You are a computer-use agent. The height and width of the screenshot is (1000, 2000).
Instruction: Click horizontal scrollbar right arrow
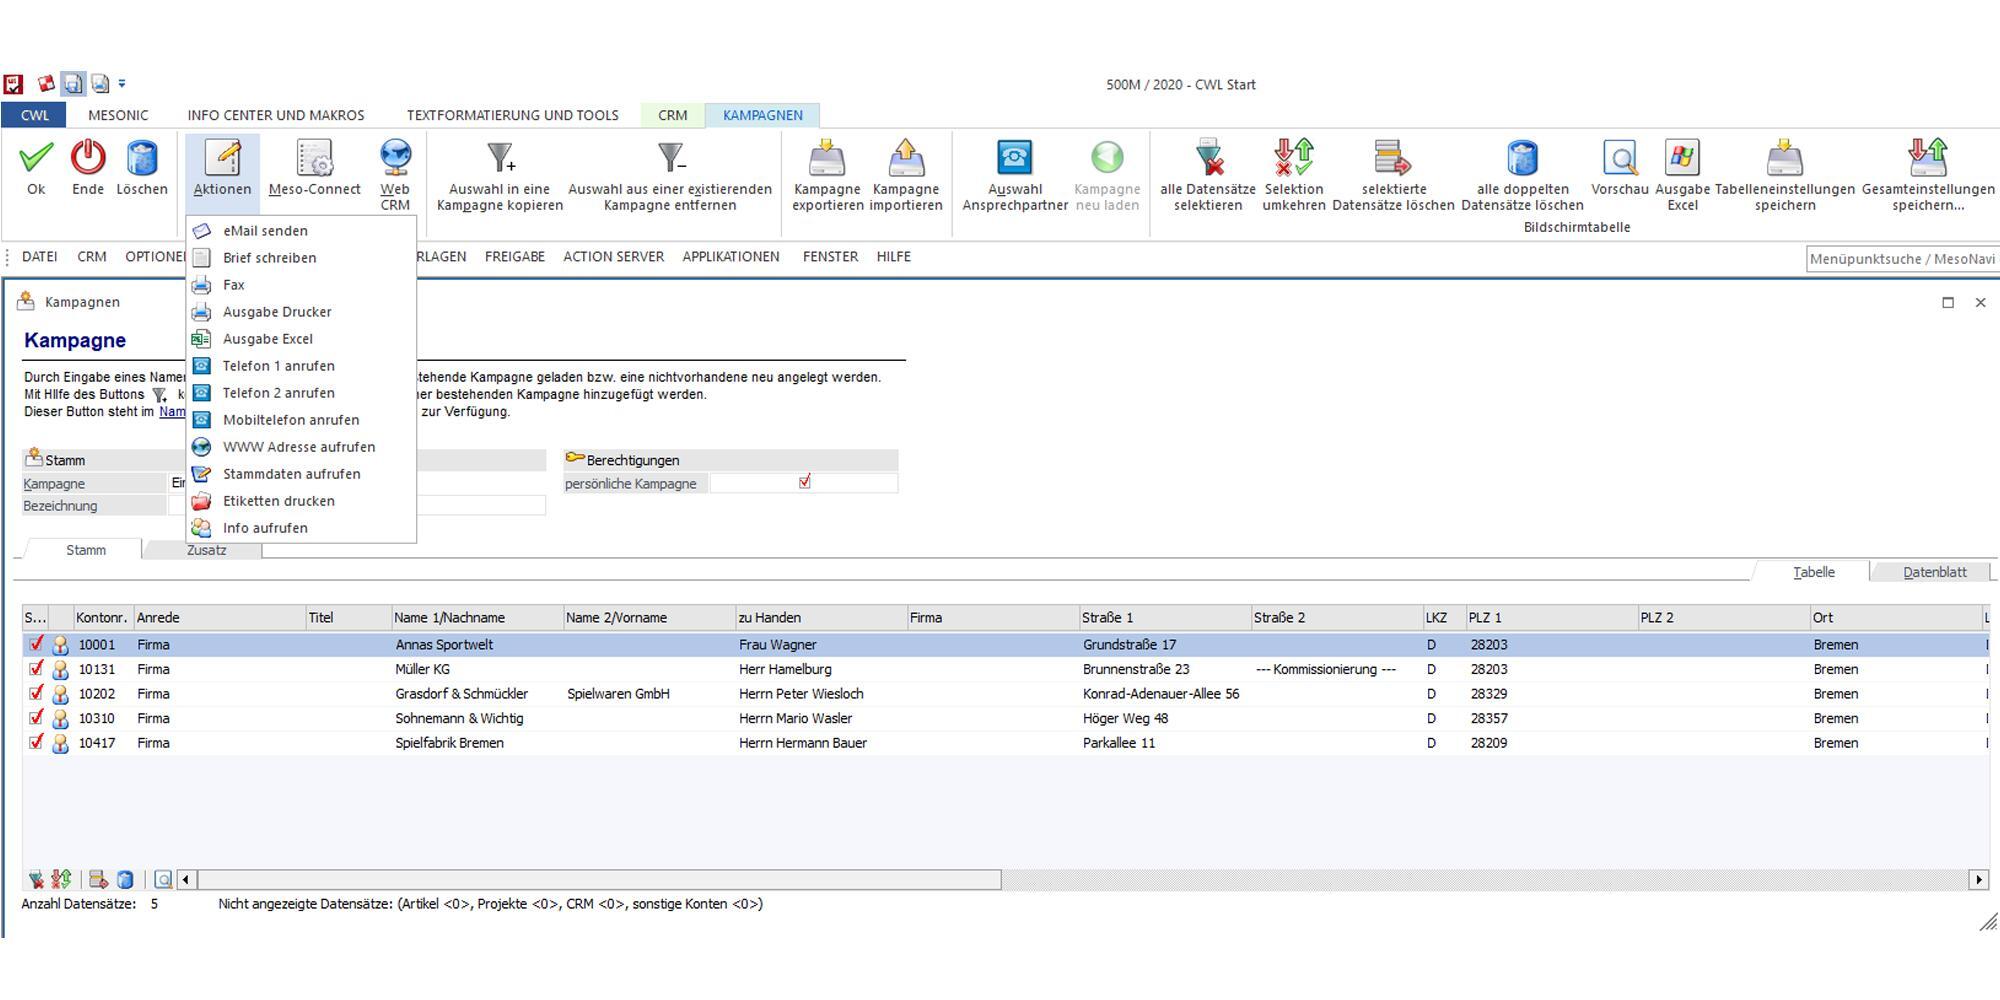1978,880
